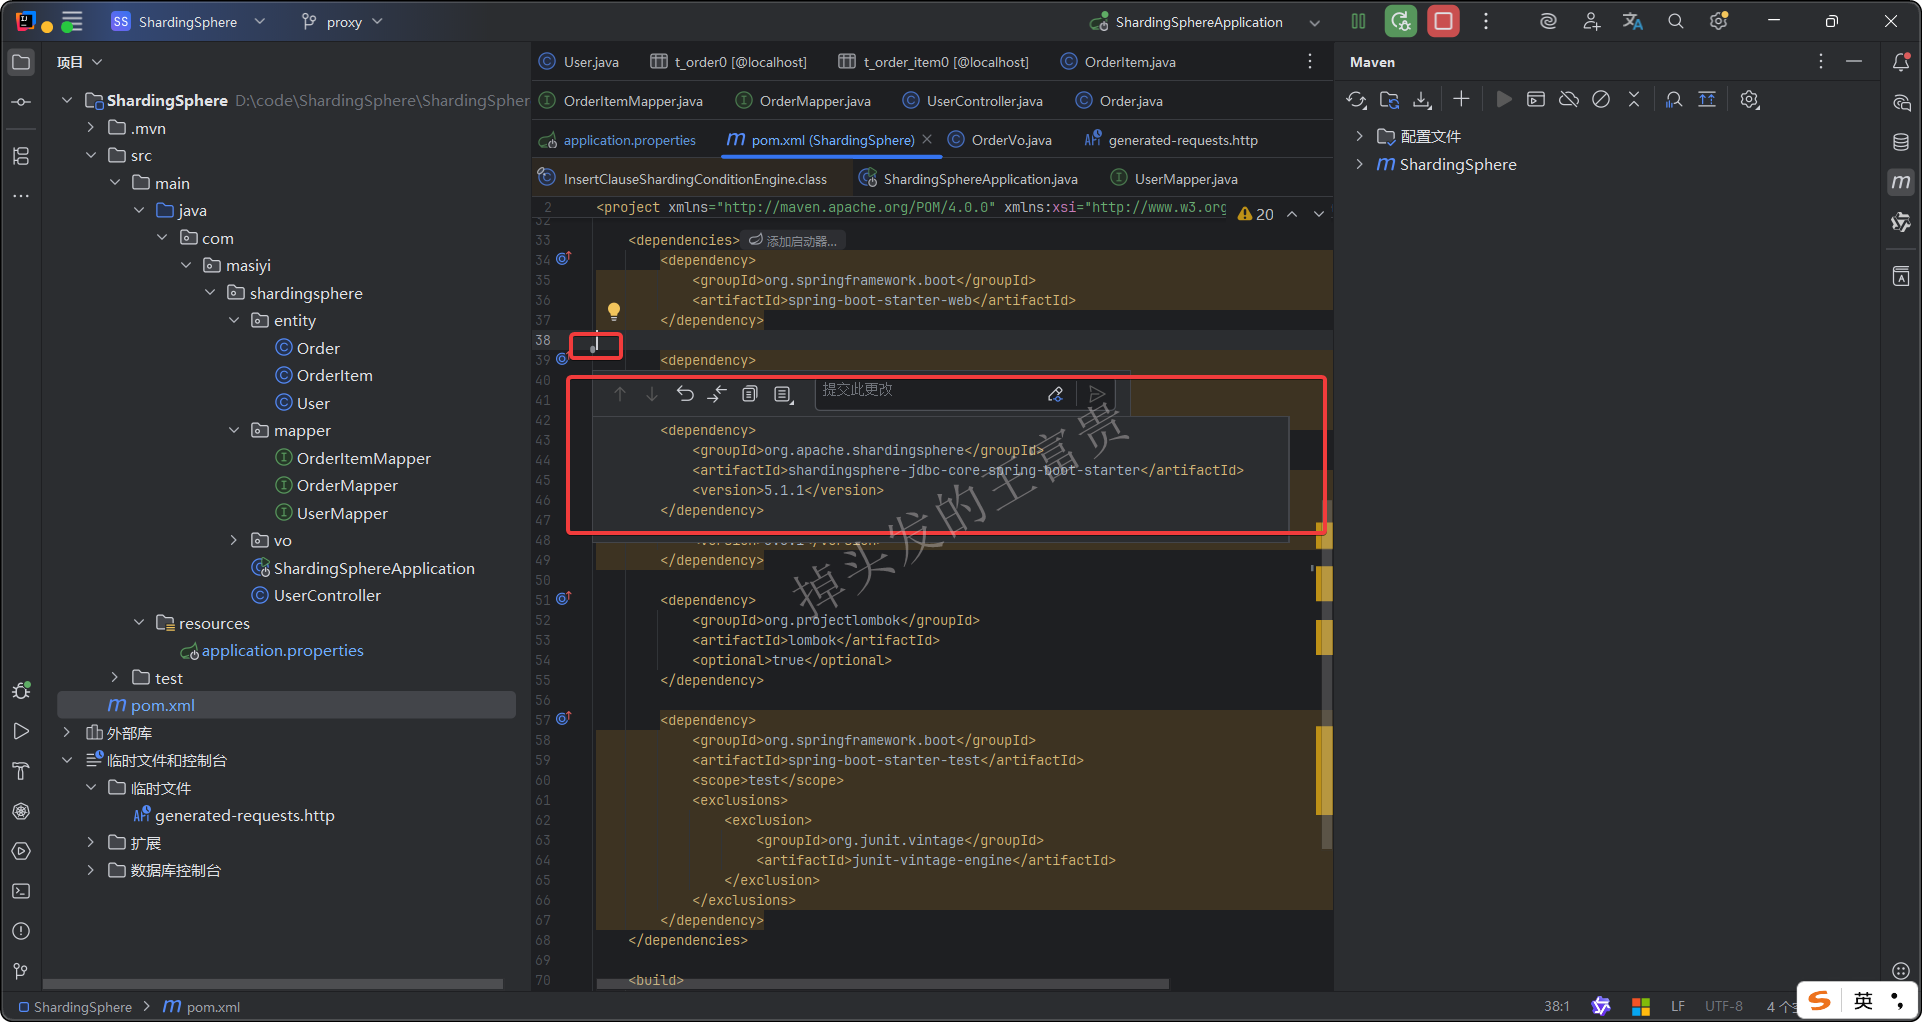Screen dimensions: 1922x1022
Task: Open the Maven tool window sidebar icon
Action: point(1901,182)
